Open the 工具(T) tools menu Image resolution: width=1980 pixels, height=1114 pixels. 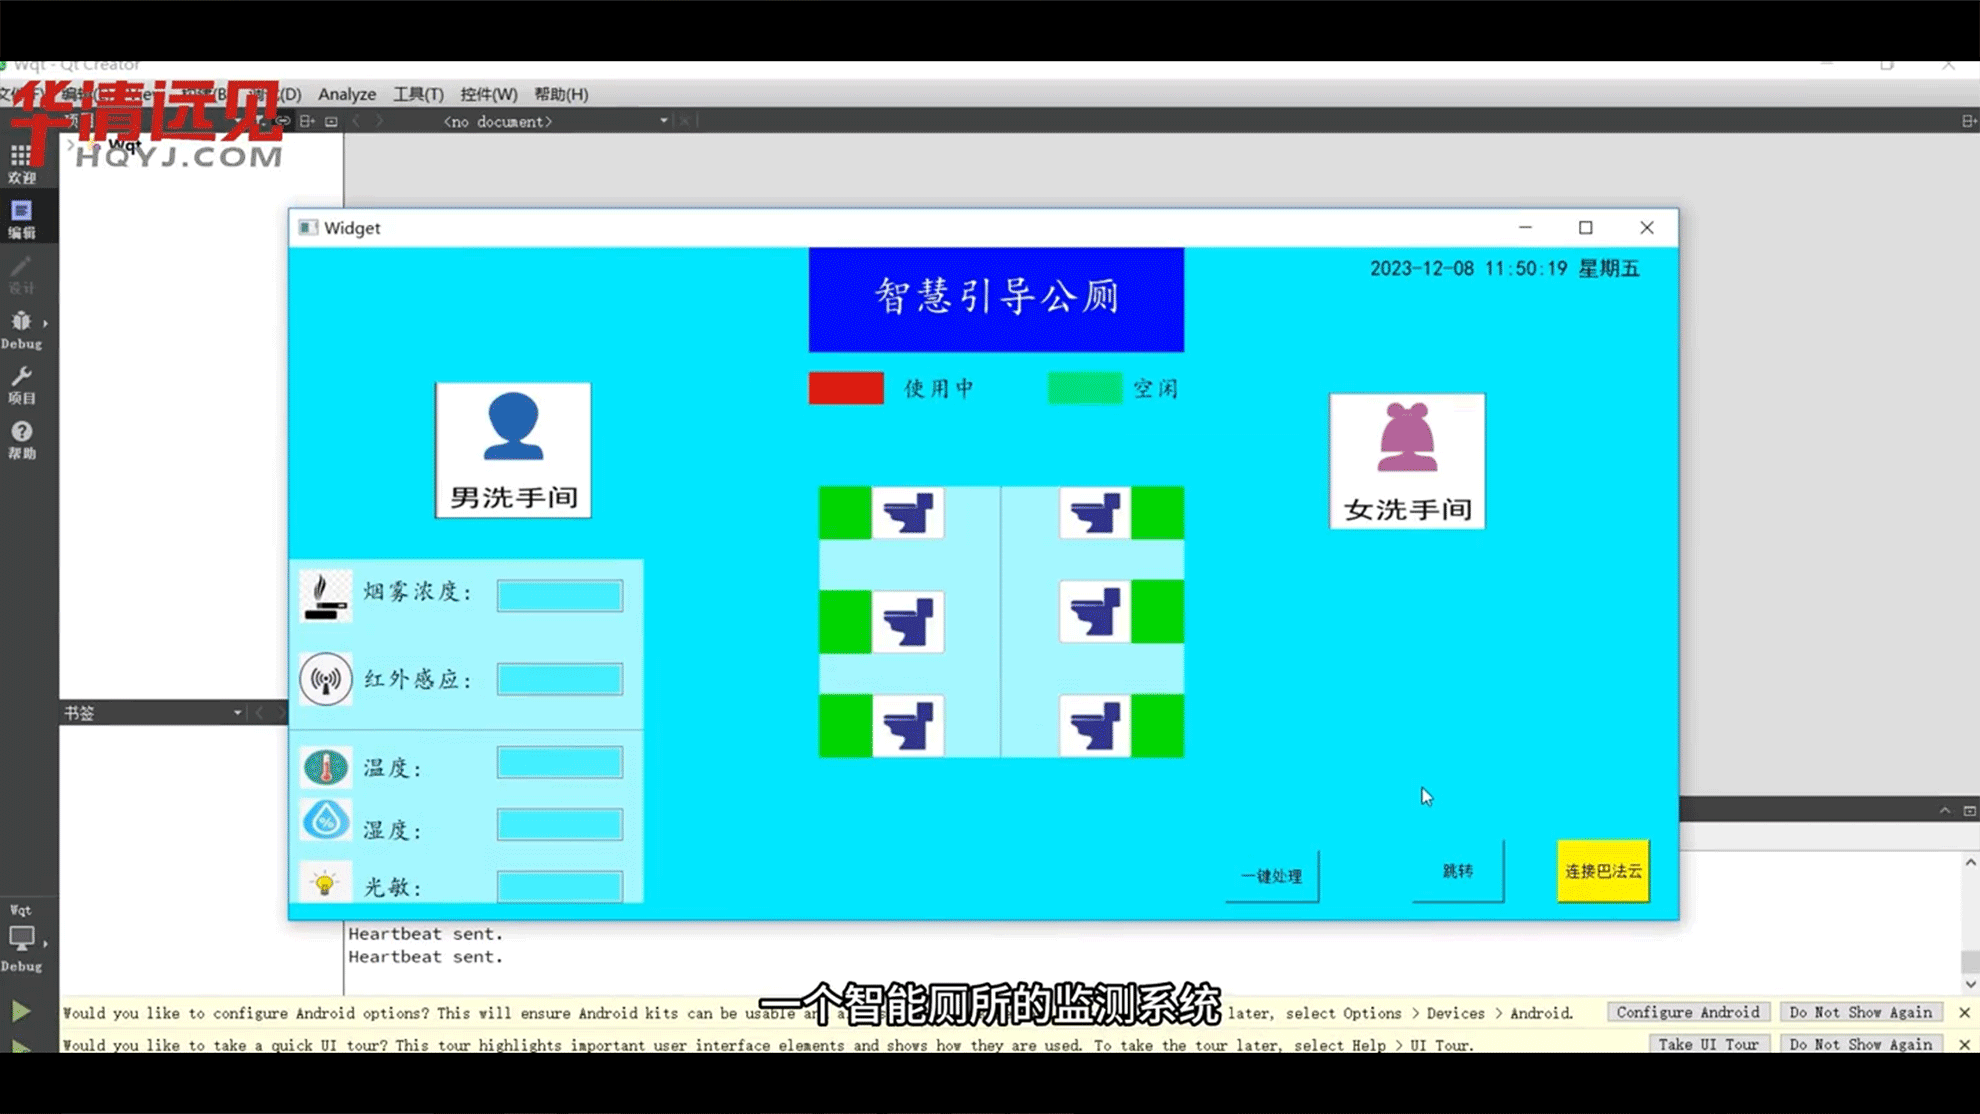tap(418, 94)
